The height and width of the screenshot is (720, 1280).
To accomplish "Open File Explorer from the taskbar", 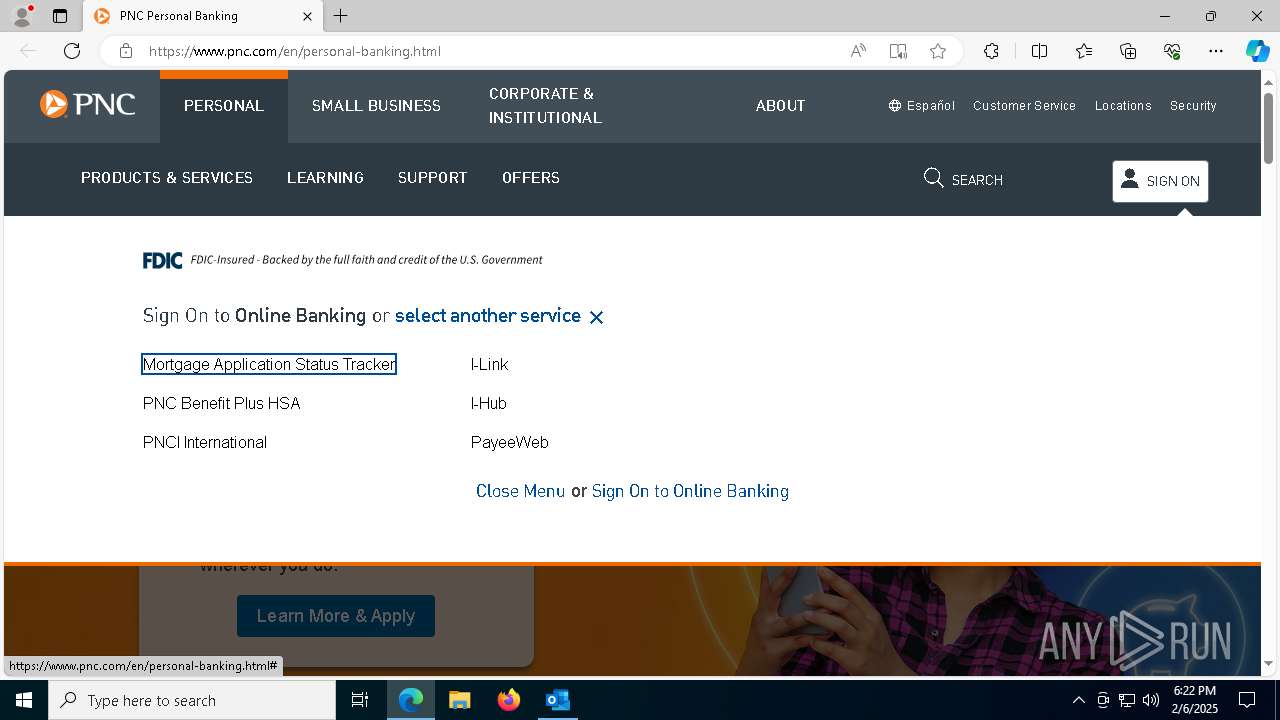I will (x=460, y=700).
